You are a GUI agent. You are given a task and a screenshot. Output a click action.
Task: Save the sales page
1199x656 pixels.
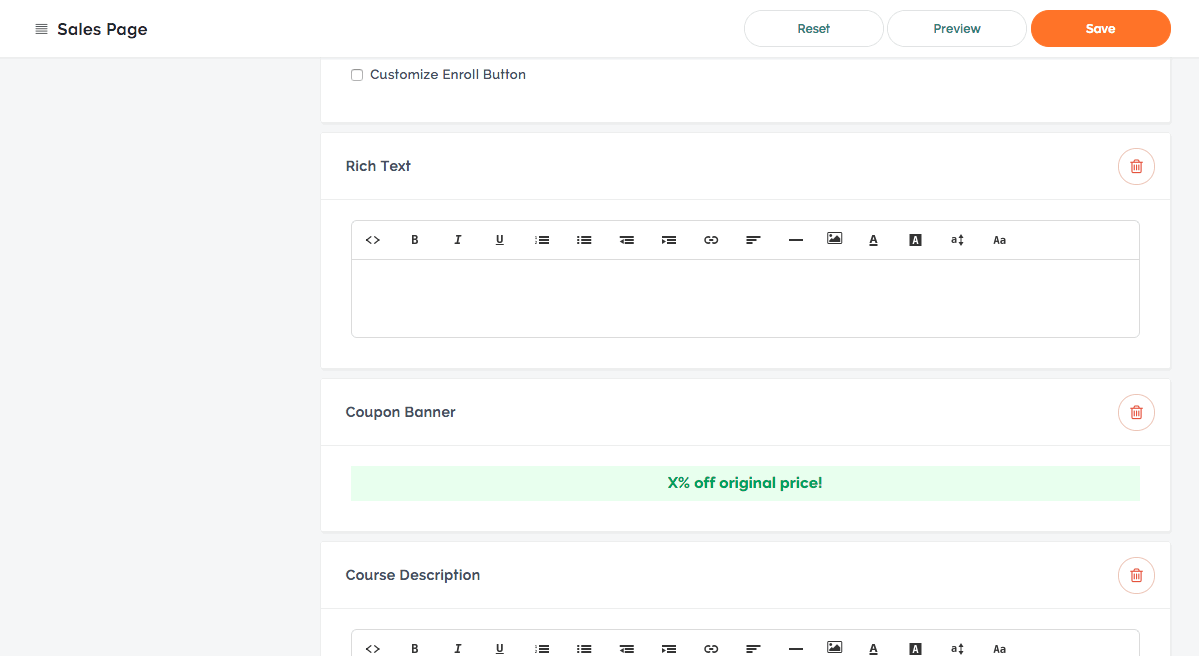click(x=1100, y=29)
